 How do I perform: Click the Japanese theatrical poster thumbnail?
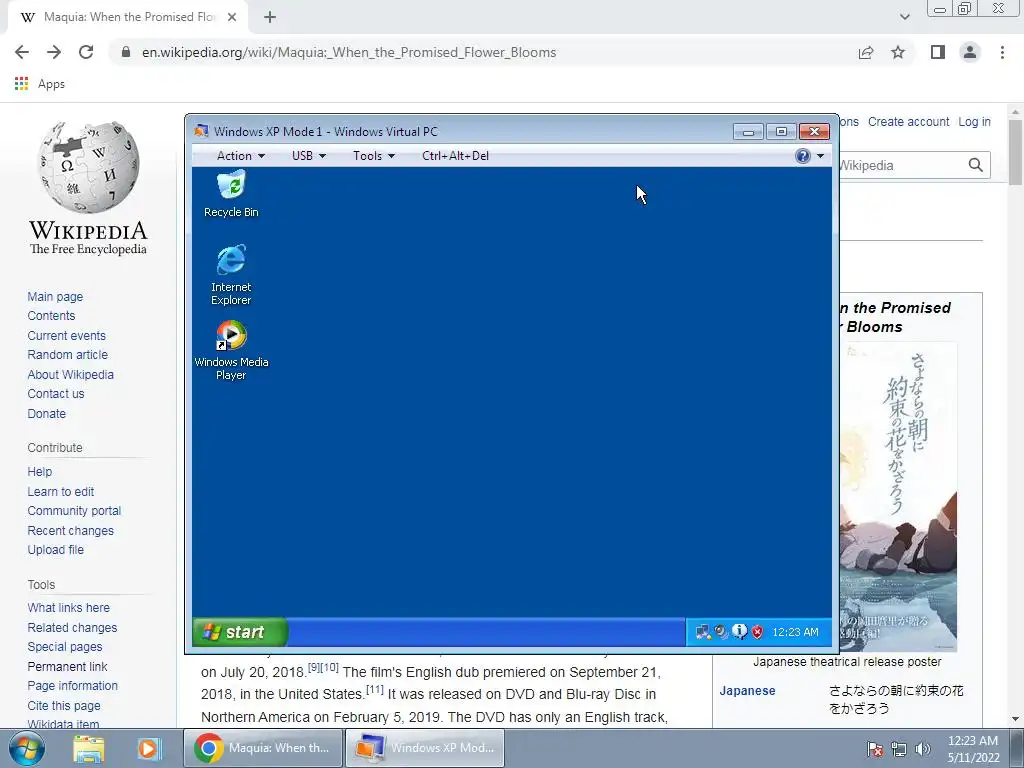pyautogui.click(x=898, y=496)
